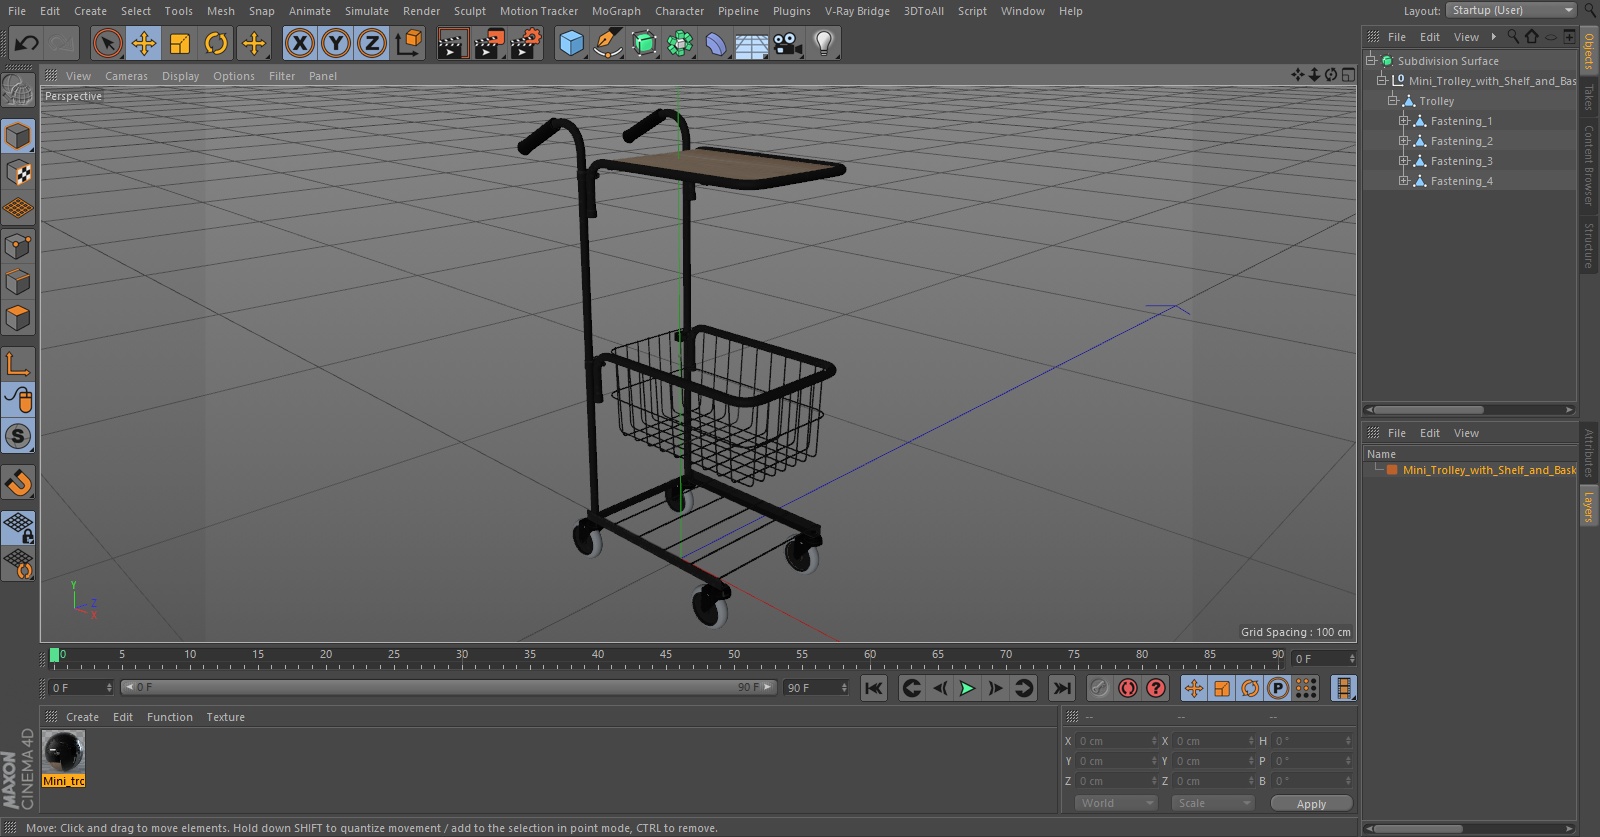This screenshot has width=1600, height=837.
Task: Toggle Z axis lock
Action: point(372,43)
